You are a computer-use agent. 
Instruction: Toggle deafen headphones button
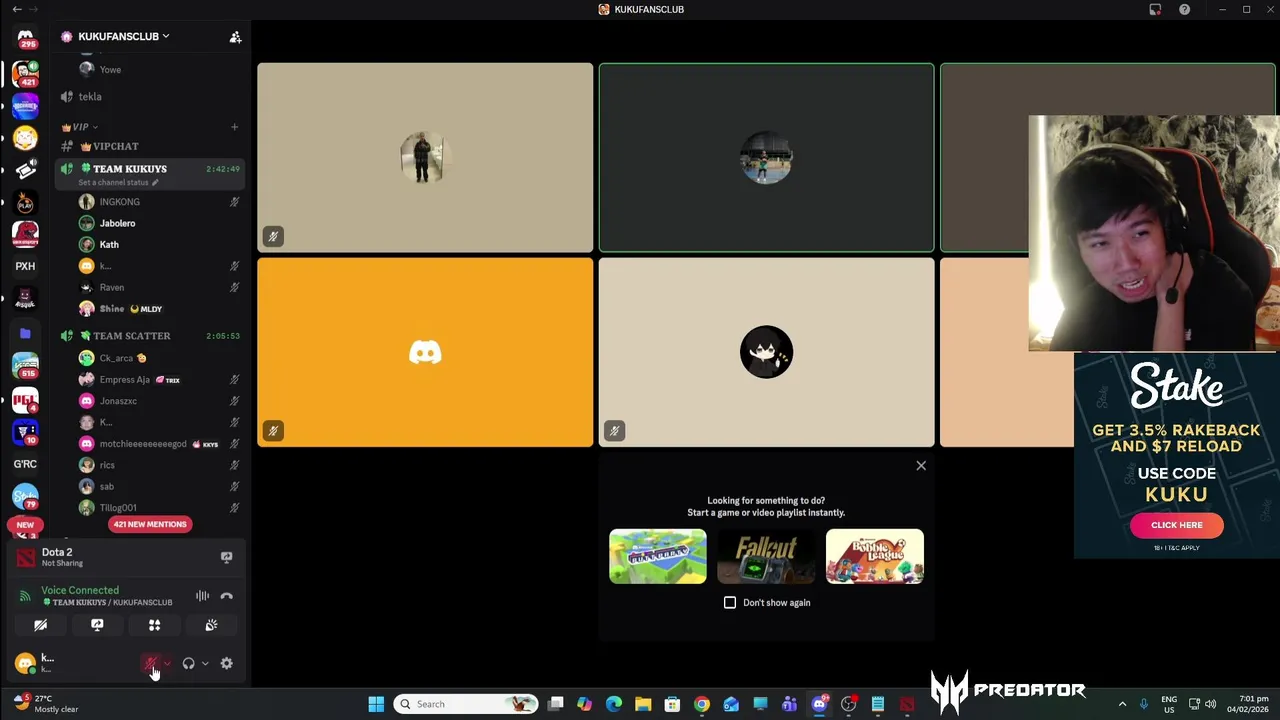point(188,663)
